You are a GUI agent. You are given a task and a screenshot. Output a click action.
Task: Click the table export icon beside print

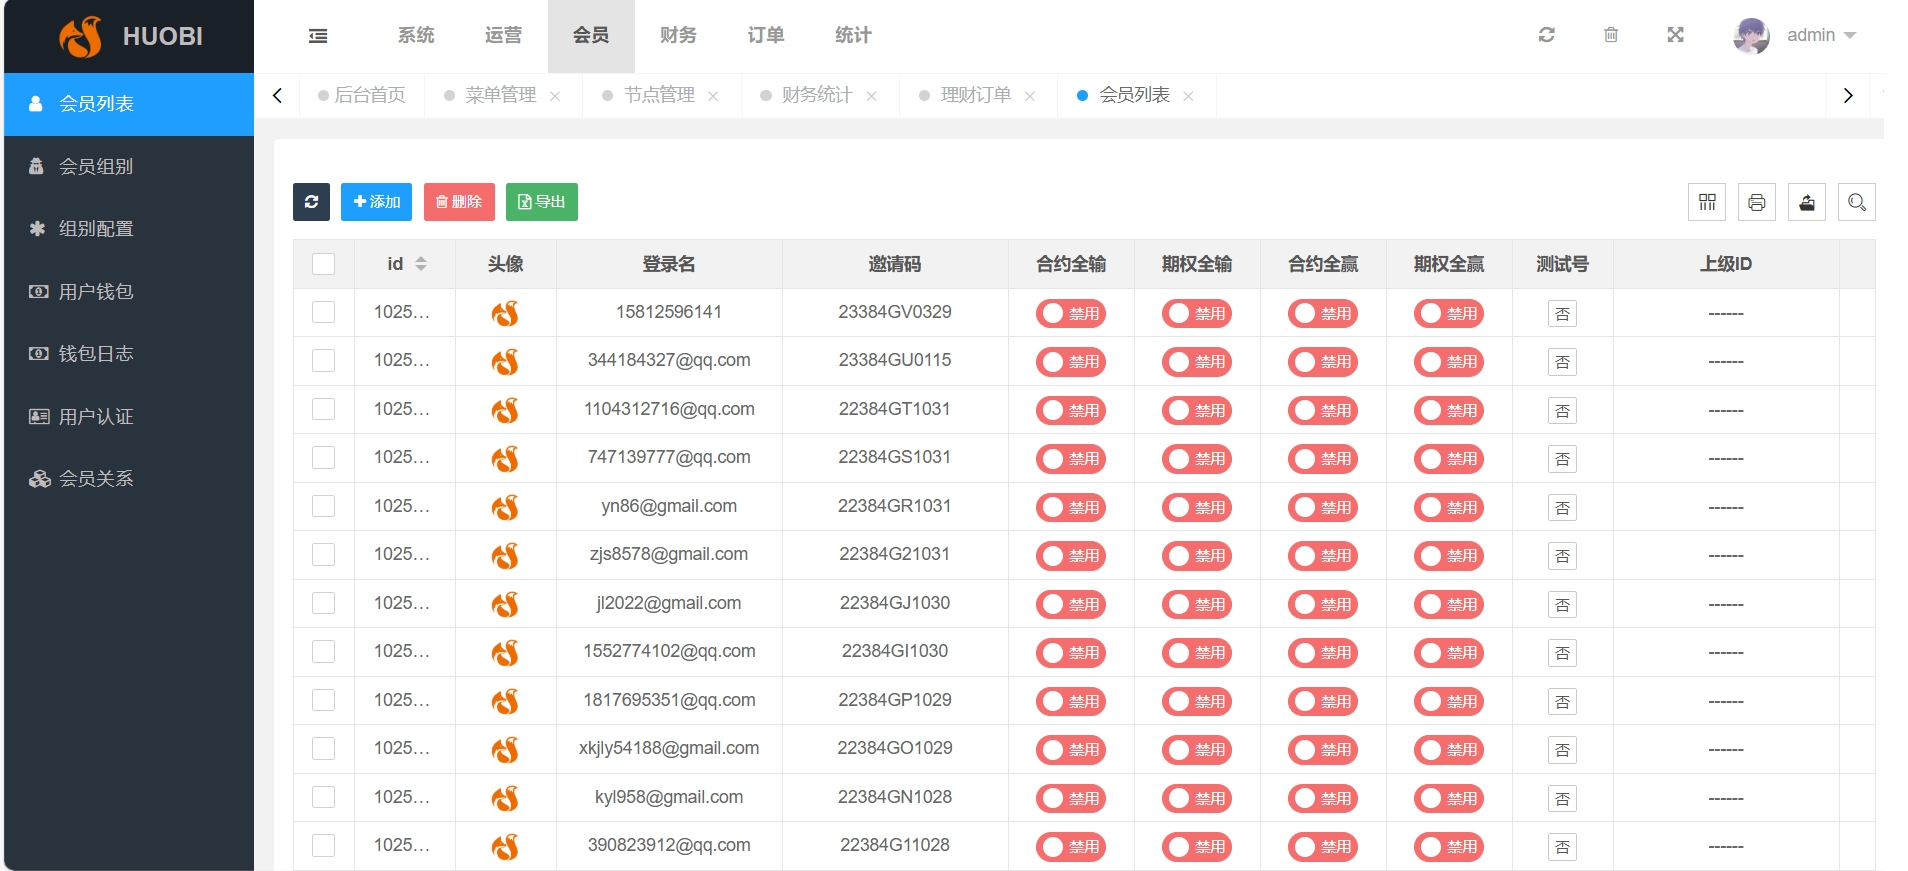click(x=1807, y=202)
